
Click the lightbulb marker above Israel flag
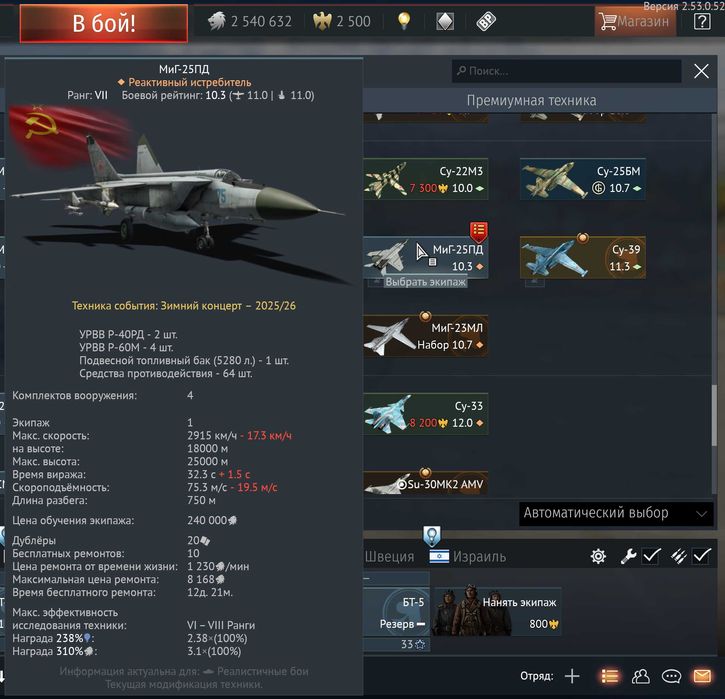(431, 535)
